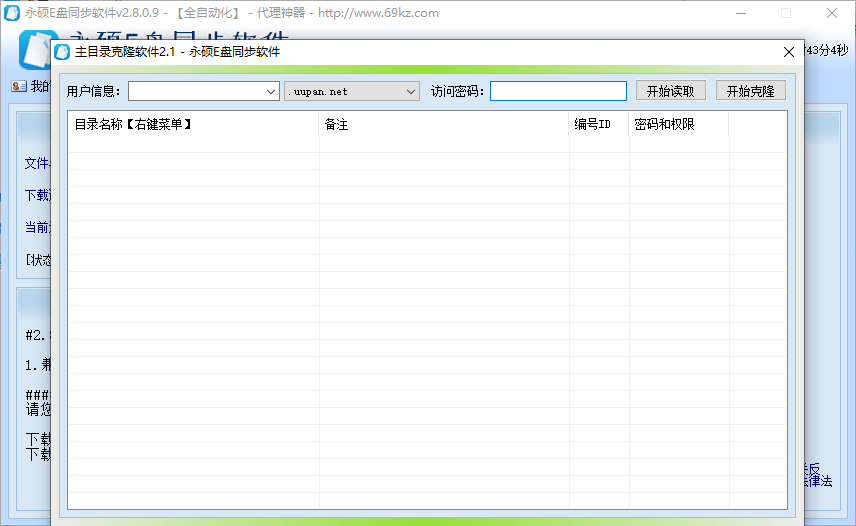Click the 访问密码 label
856x526 pixels.
[457, 91]
